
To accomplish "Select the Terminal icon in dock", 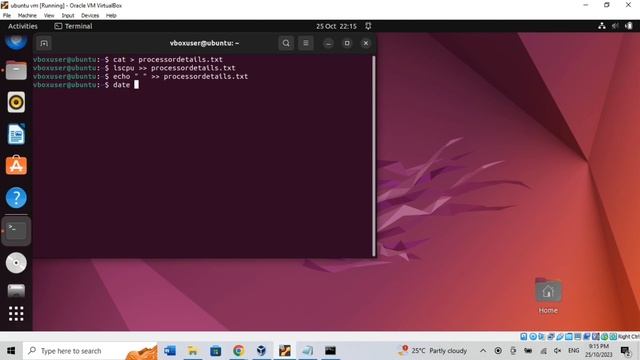I will tap(16, 230).
